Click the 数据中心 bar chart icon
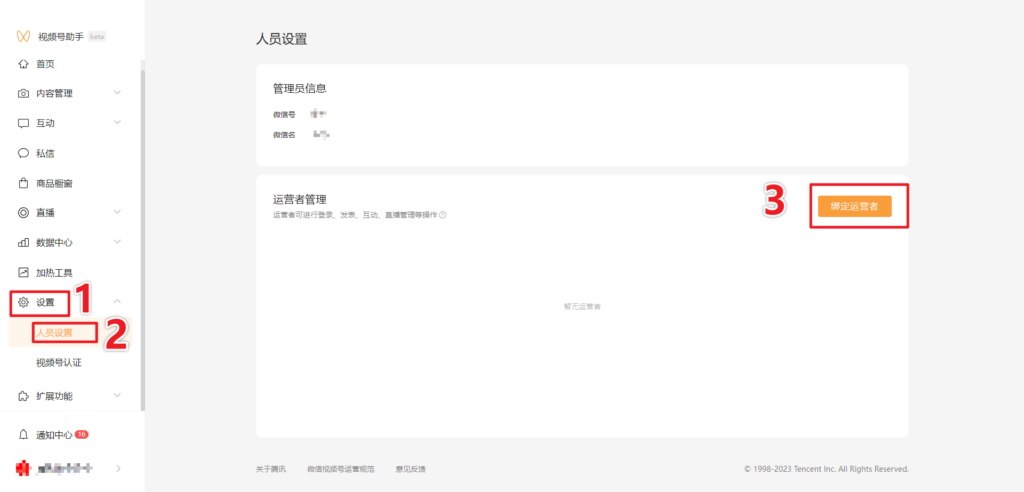 click(x=23, y=242)
